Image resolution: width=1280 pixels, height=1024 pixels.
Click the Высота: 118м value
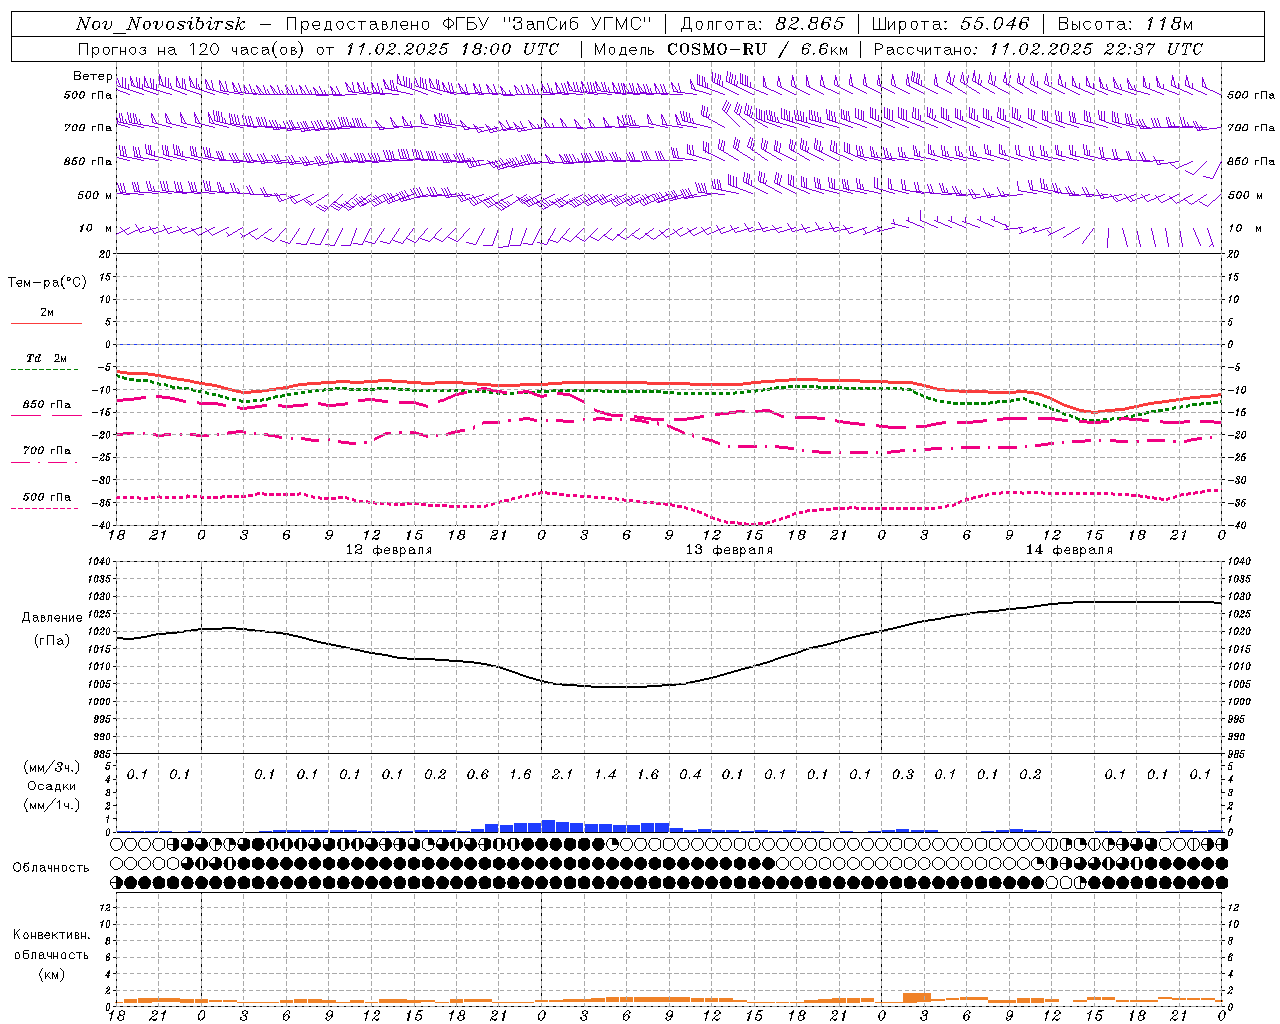(1125, 24)
